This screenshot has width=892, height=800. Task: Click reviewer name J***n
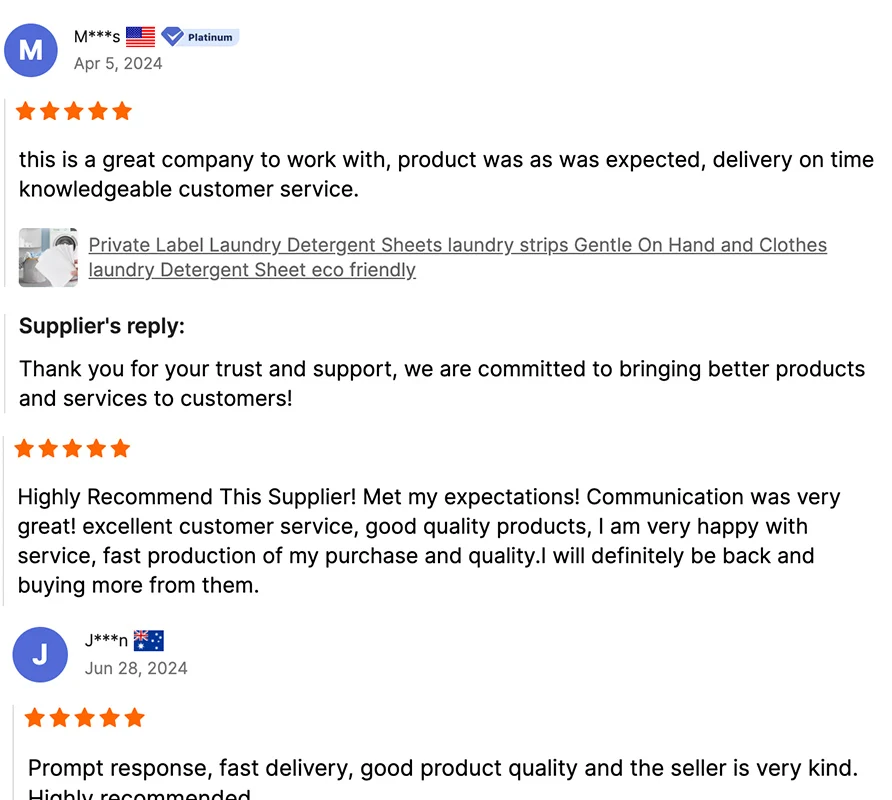tap(106, 641)
